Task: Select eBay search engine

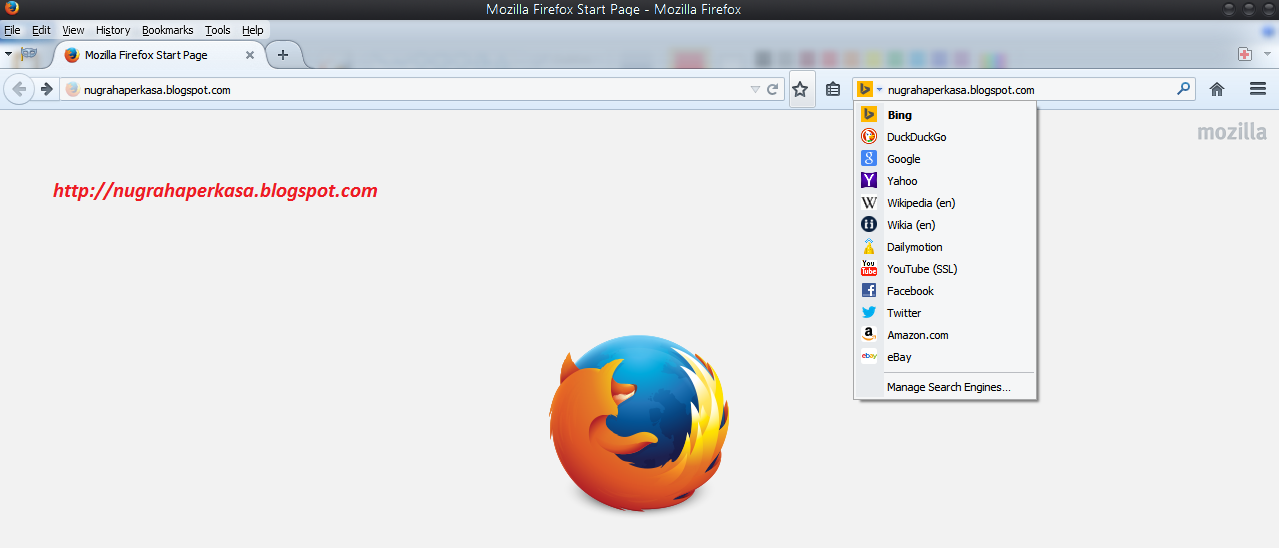Action: [x=945, y=357]
